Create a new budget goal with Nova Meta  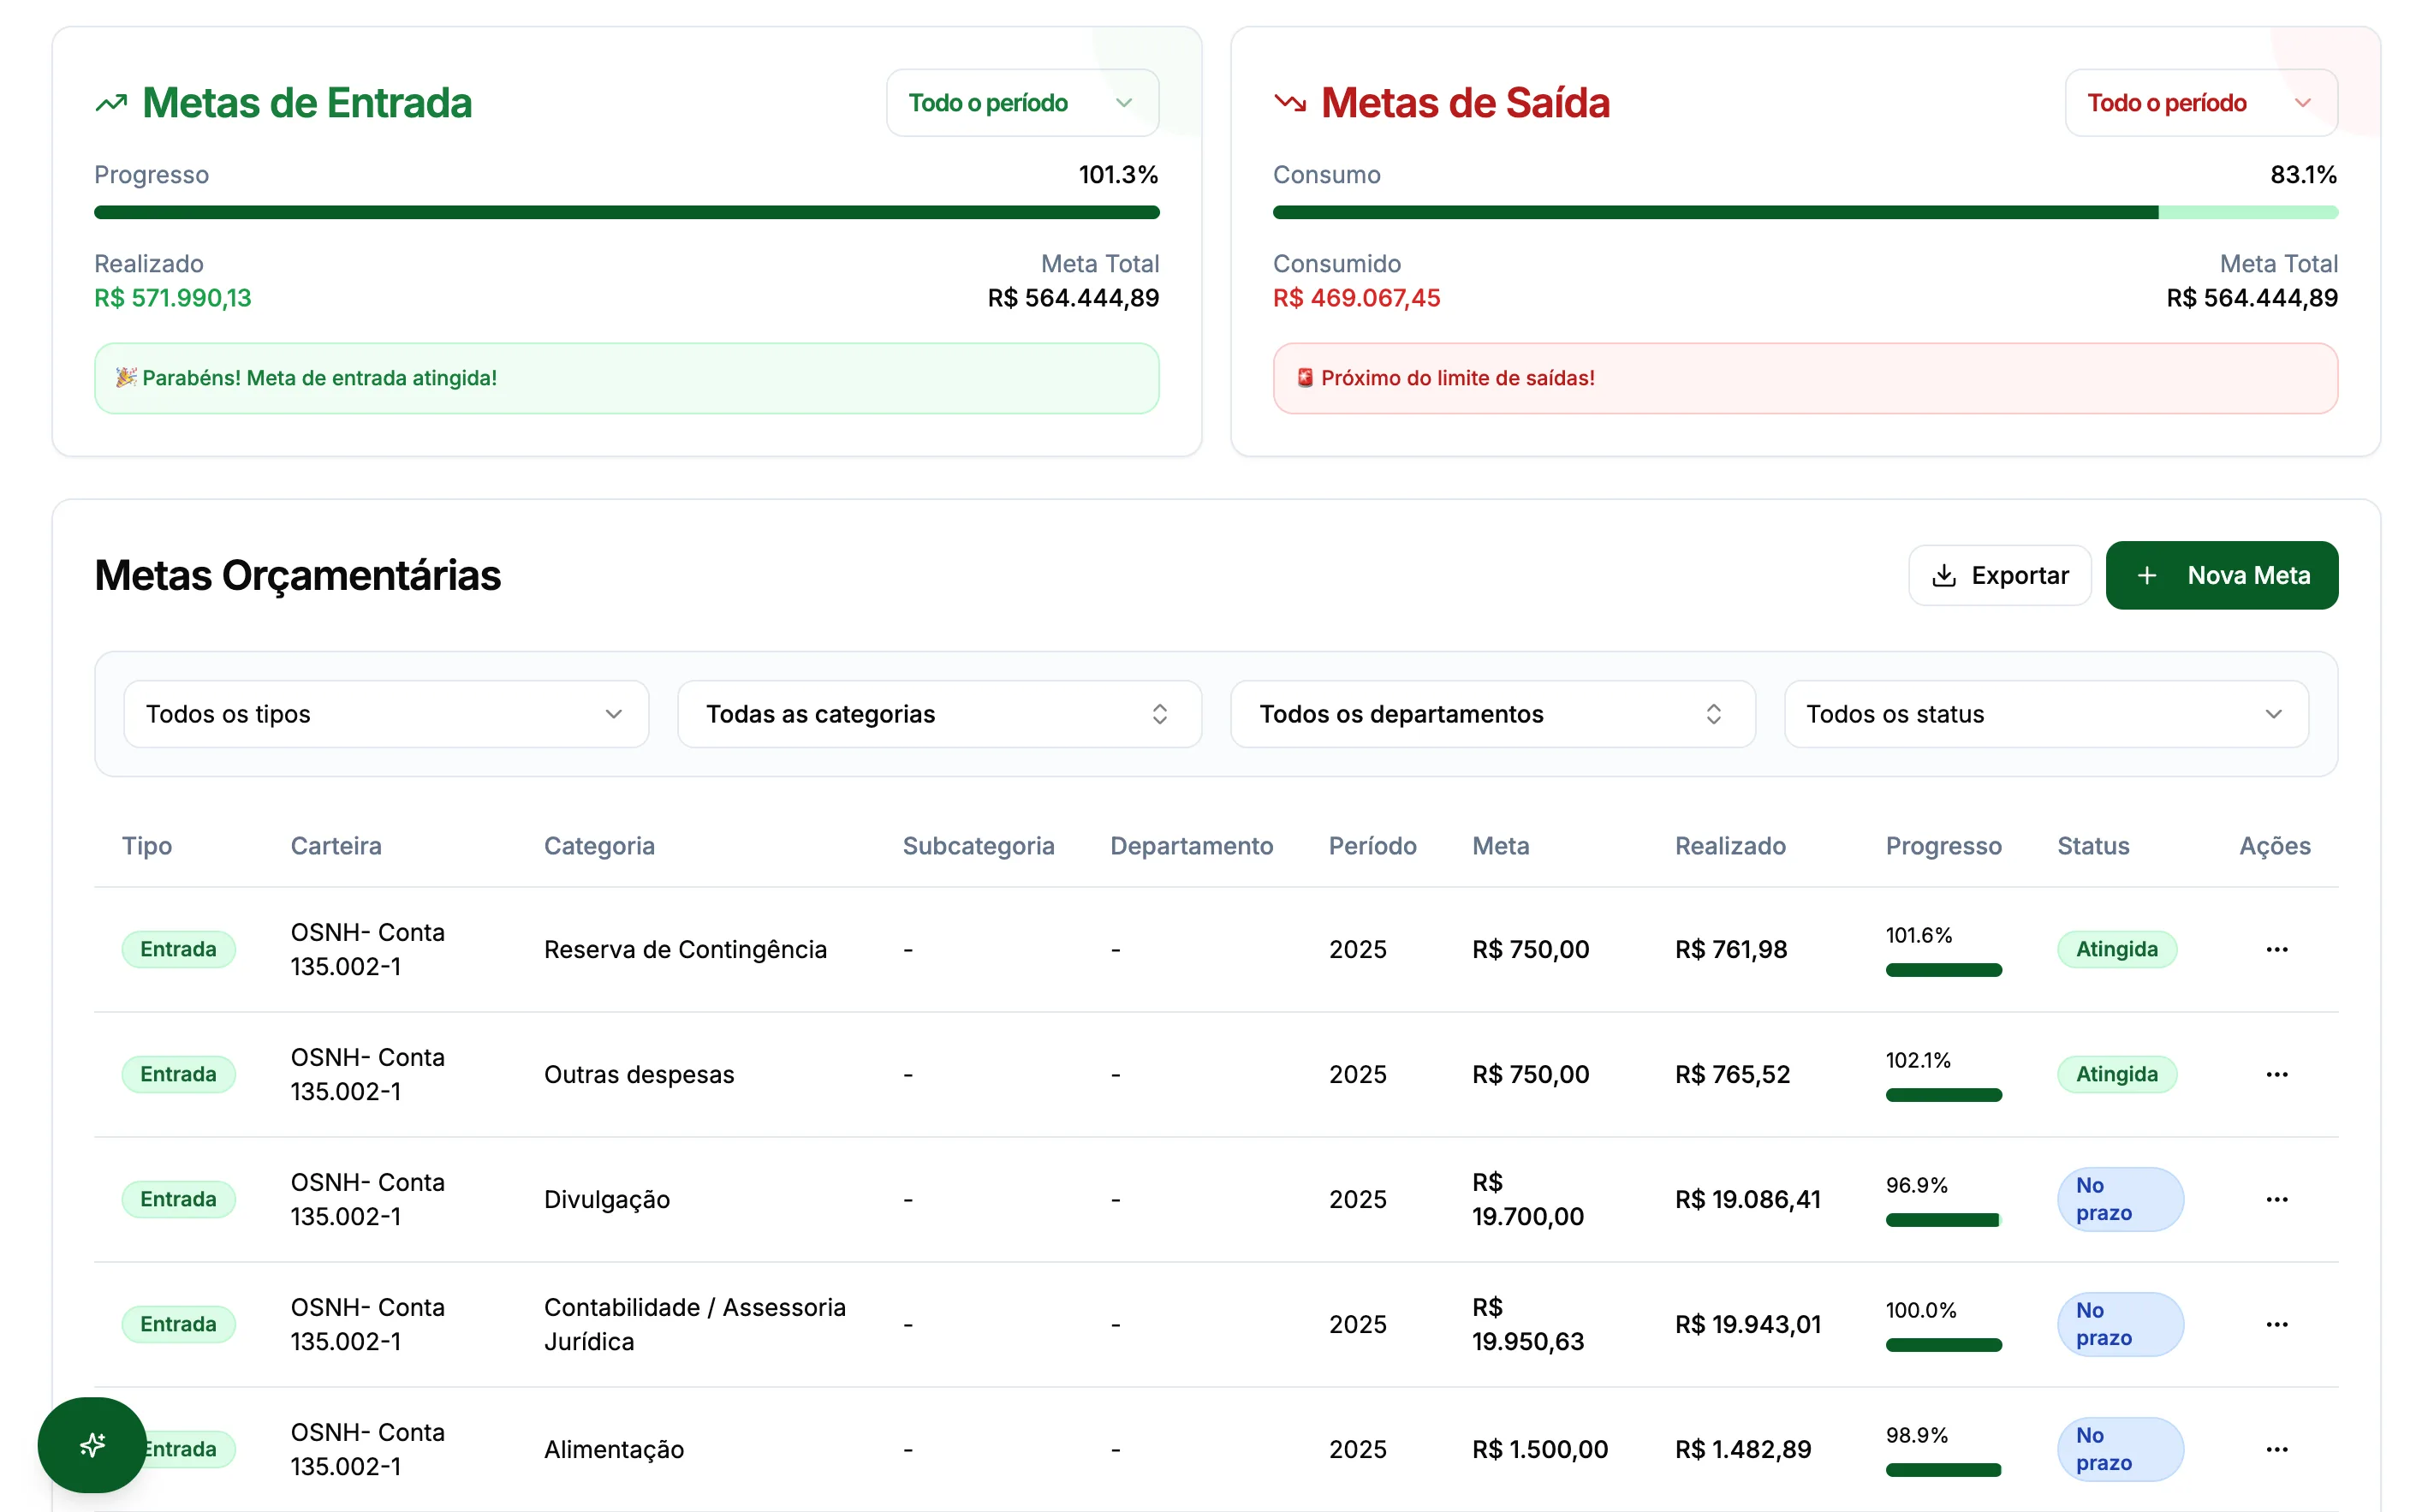(x=2221, y=575)
